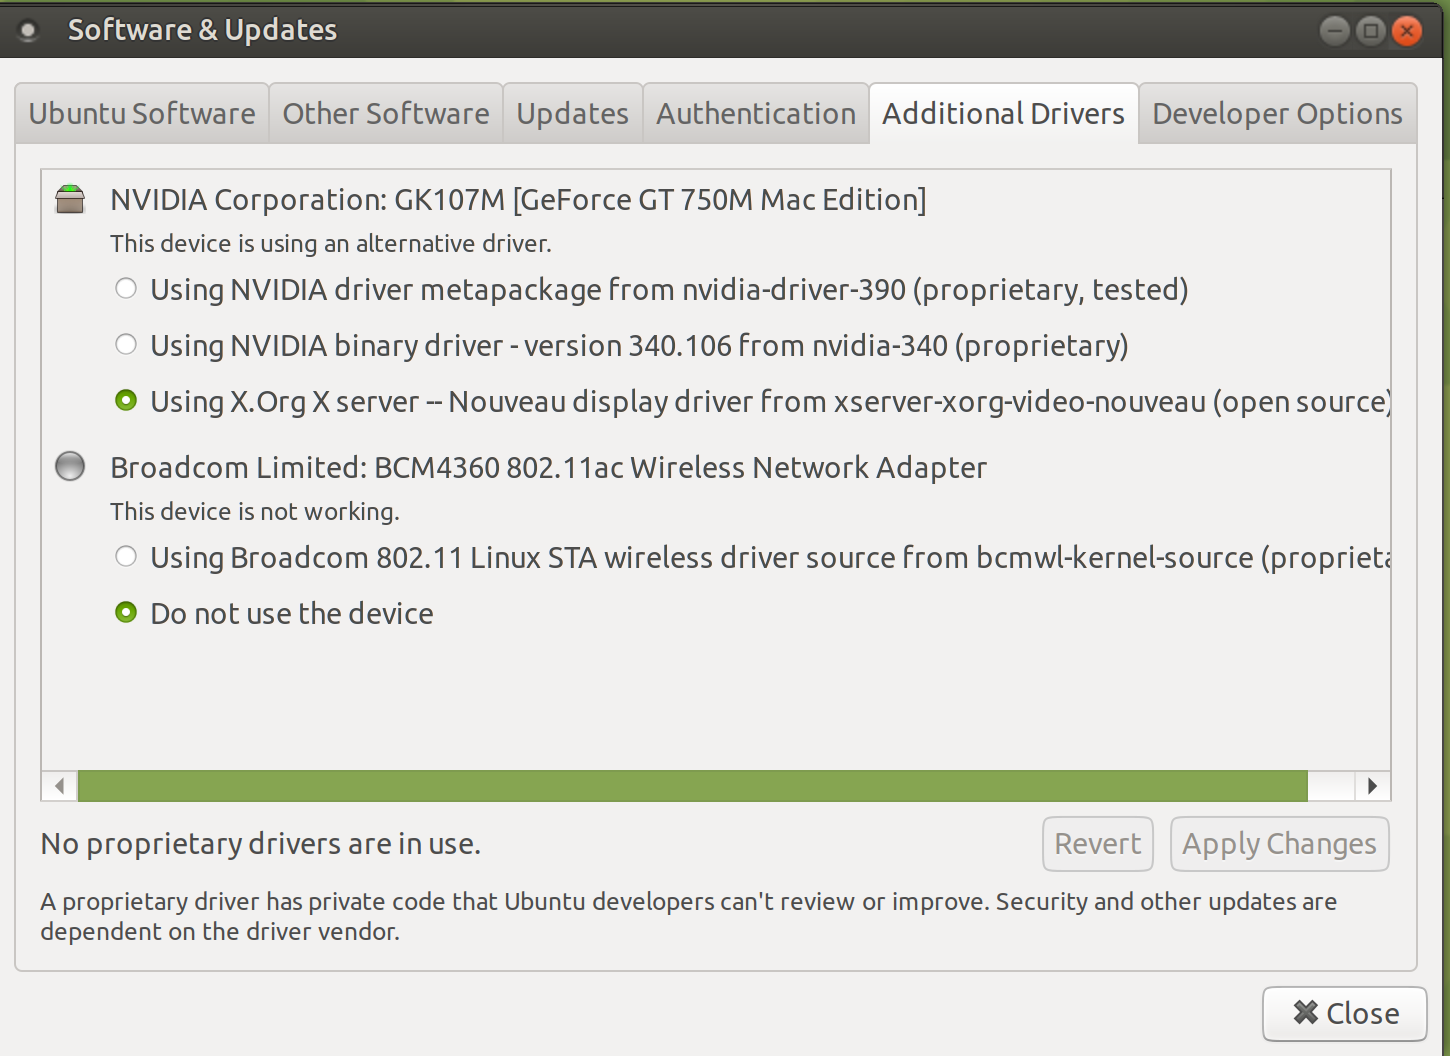Click the Revert button
The image size is (1450, 1056).
[1098, 844]
